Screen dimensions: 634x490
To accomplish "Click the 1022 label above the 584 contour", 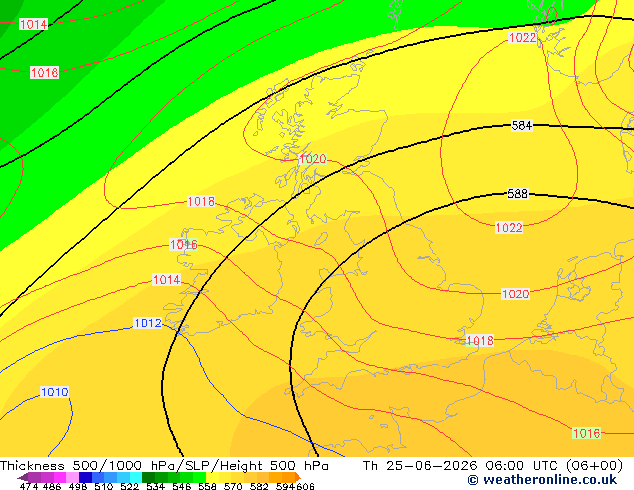I will point(522,38).
